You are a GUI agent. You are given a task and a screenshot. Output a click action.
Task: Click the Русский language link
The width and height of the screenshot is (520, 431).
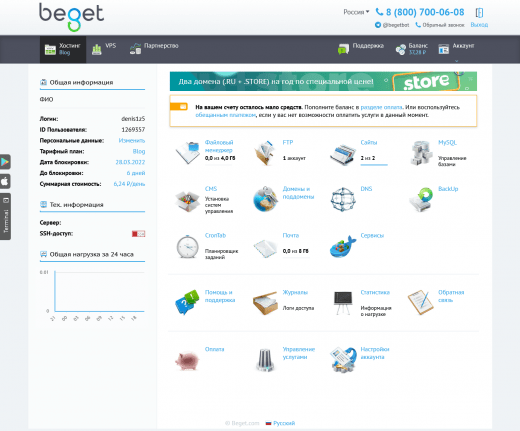284,423
